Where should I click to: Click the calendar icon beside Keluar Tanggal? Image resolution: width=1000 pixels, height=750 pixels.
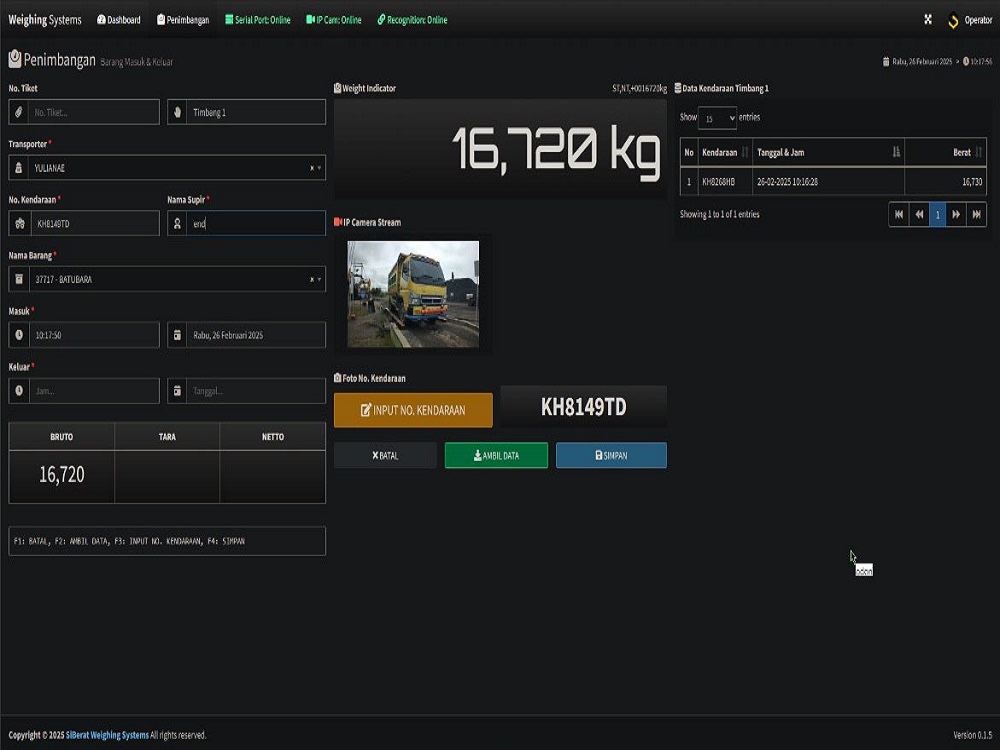(x=177, y=391)
